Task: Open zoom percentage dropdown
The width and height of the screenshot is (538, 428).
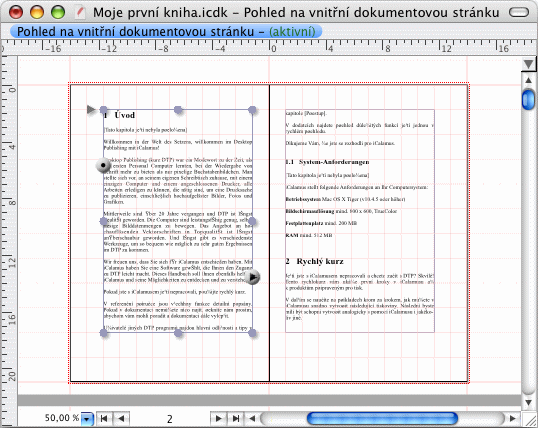Action: pos(87,419)
